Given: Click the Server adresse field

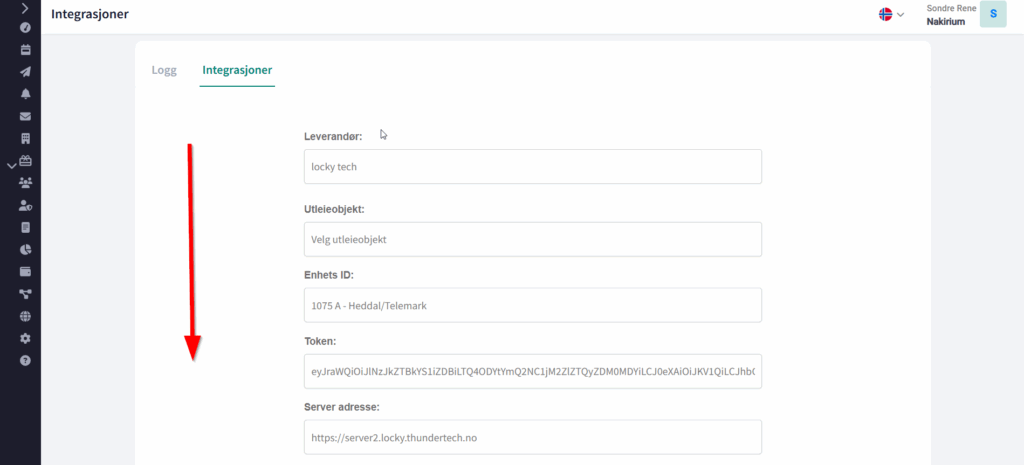Looking at the screenshot, I should [532, 437].
